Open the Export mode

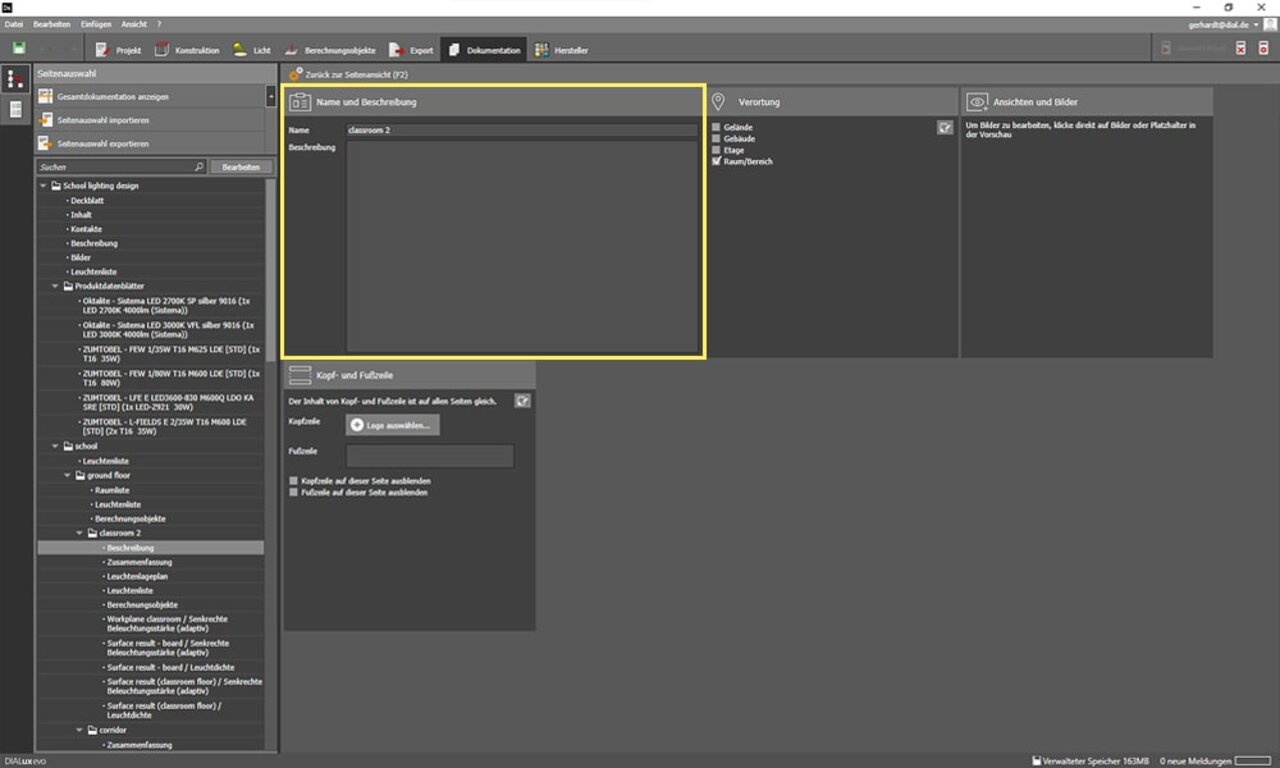411,50
